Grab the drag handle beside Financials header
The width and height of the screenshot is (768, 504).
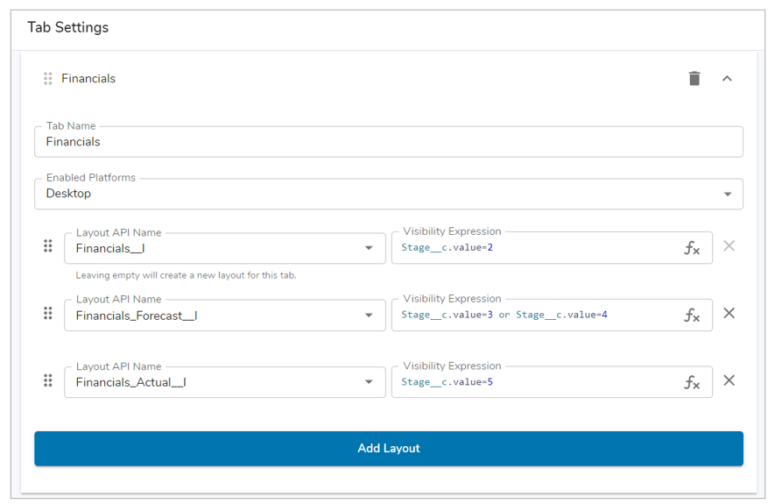click(48, 78)
